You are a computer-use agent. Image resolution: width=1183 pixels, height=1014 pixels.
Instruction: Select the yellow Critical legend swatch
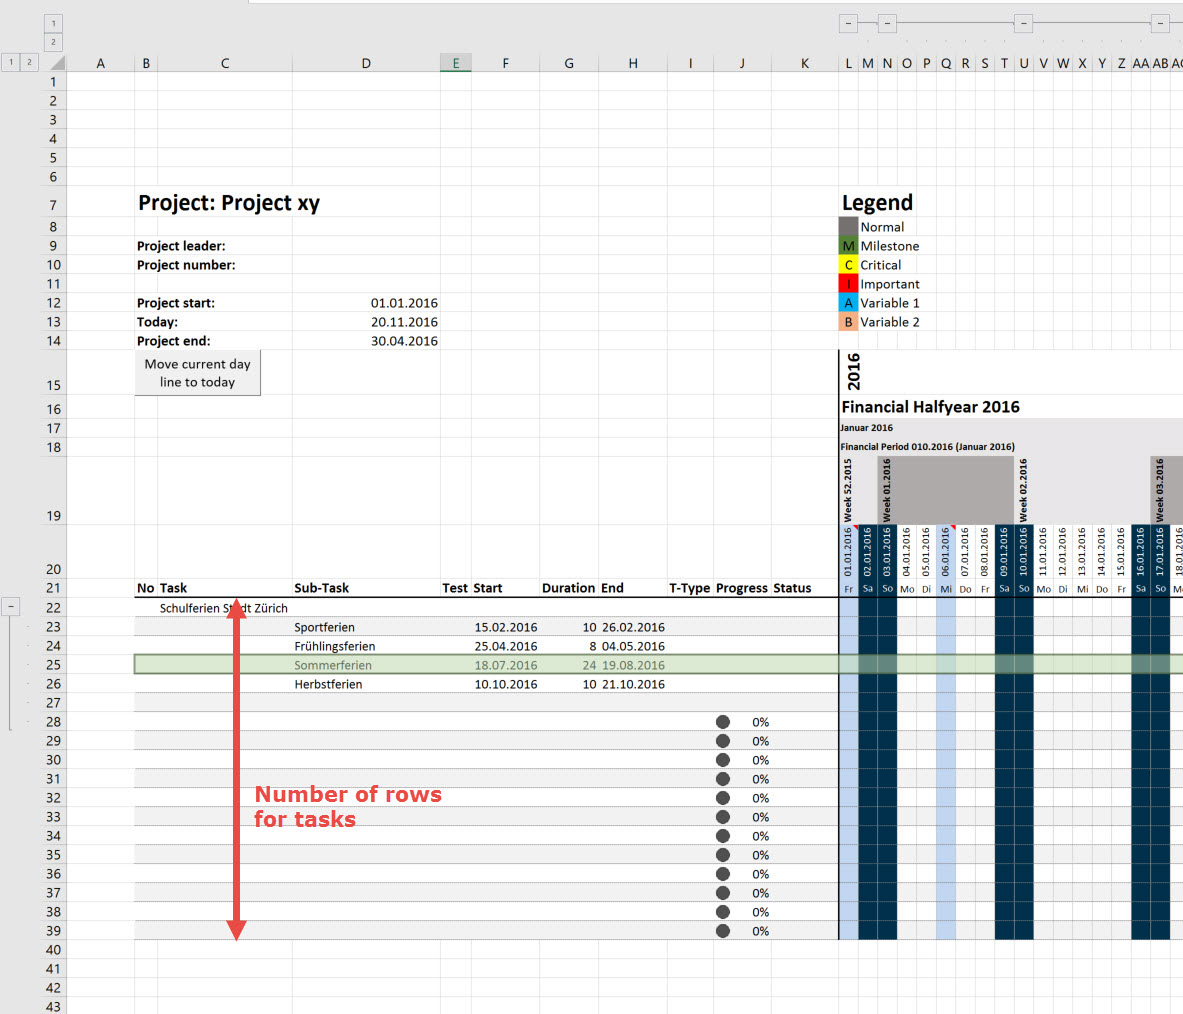pyautogui.click(x=848, y=265)
